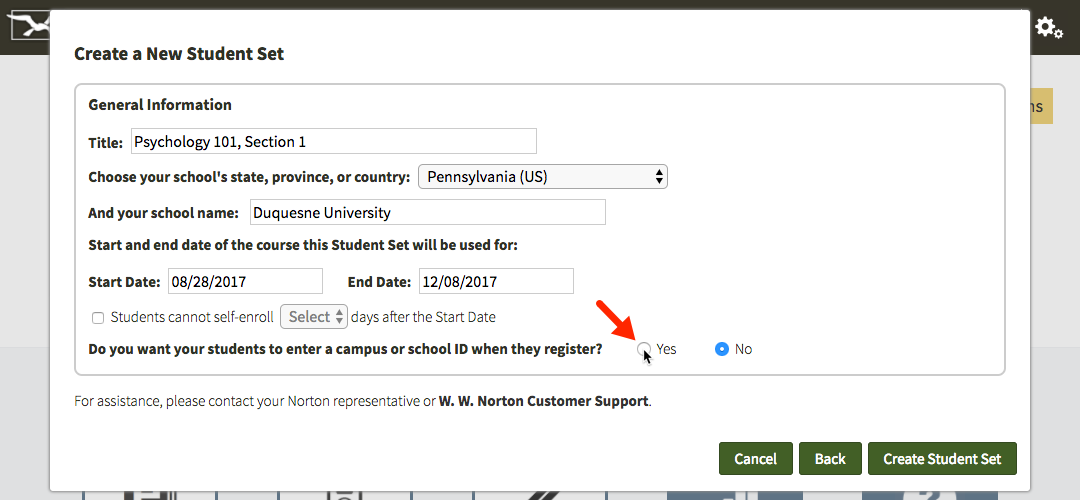Select Yes for campus ID requirement

pyautogui.click(x=643, y=349)
